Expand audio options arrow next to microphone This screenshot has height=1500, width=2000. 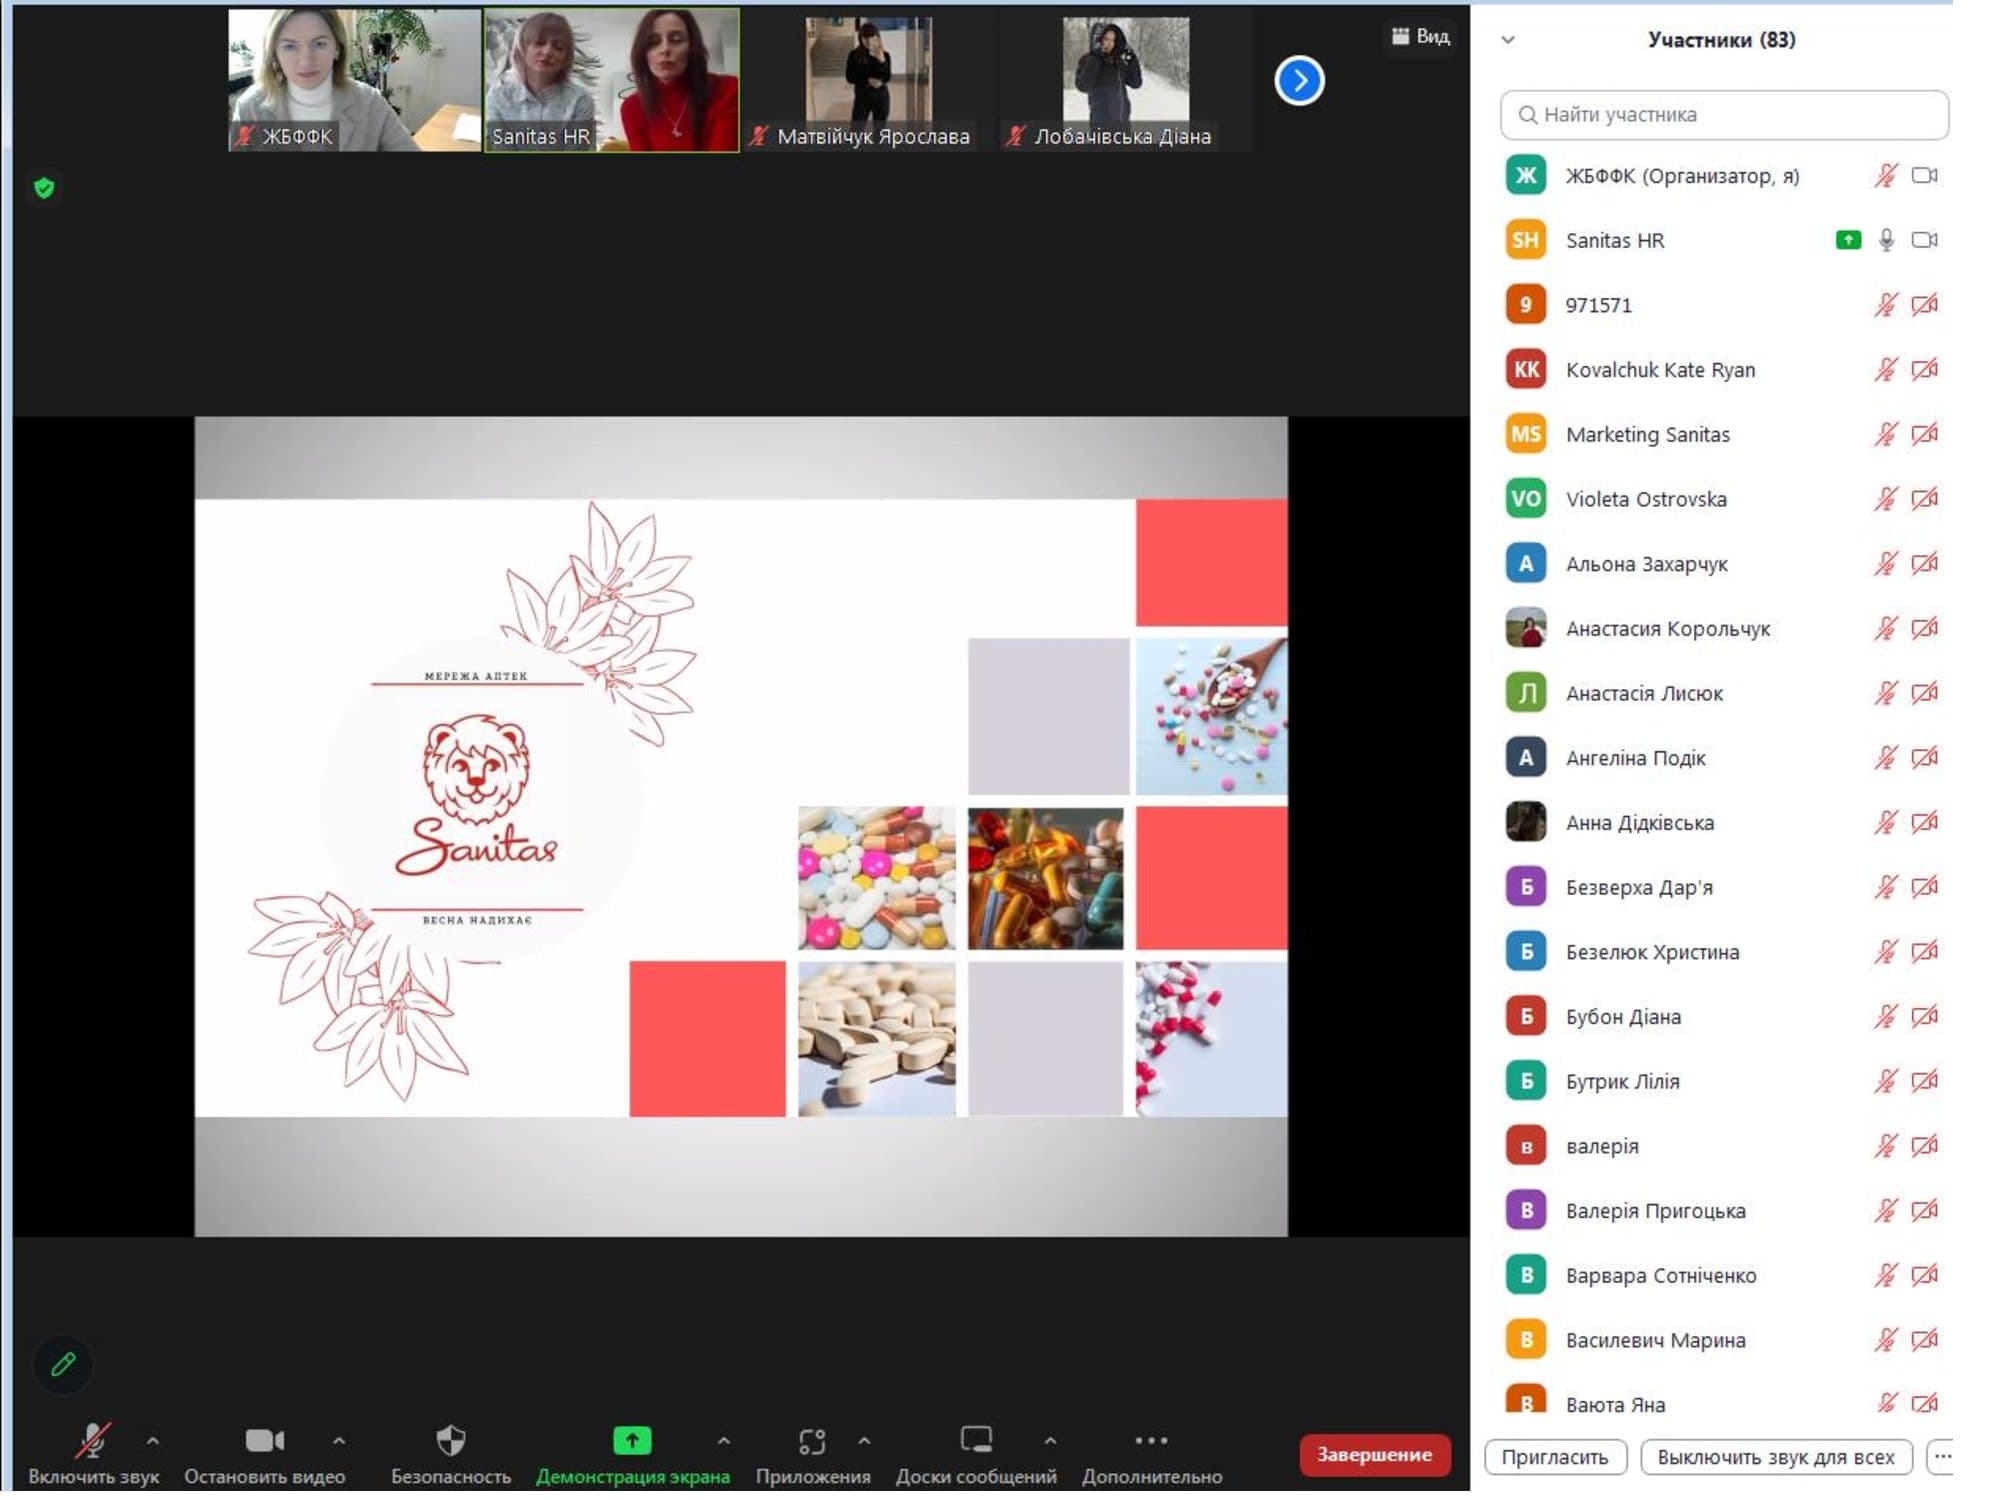tap(153, 1441)
